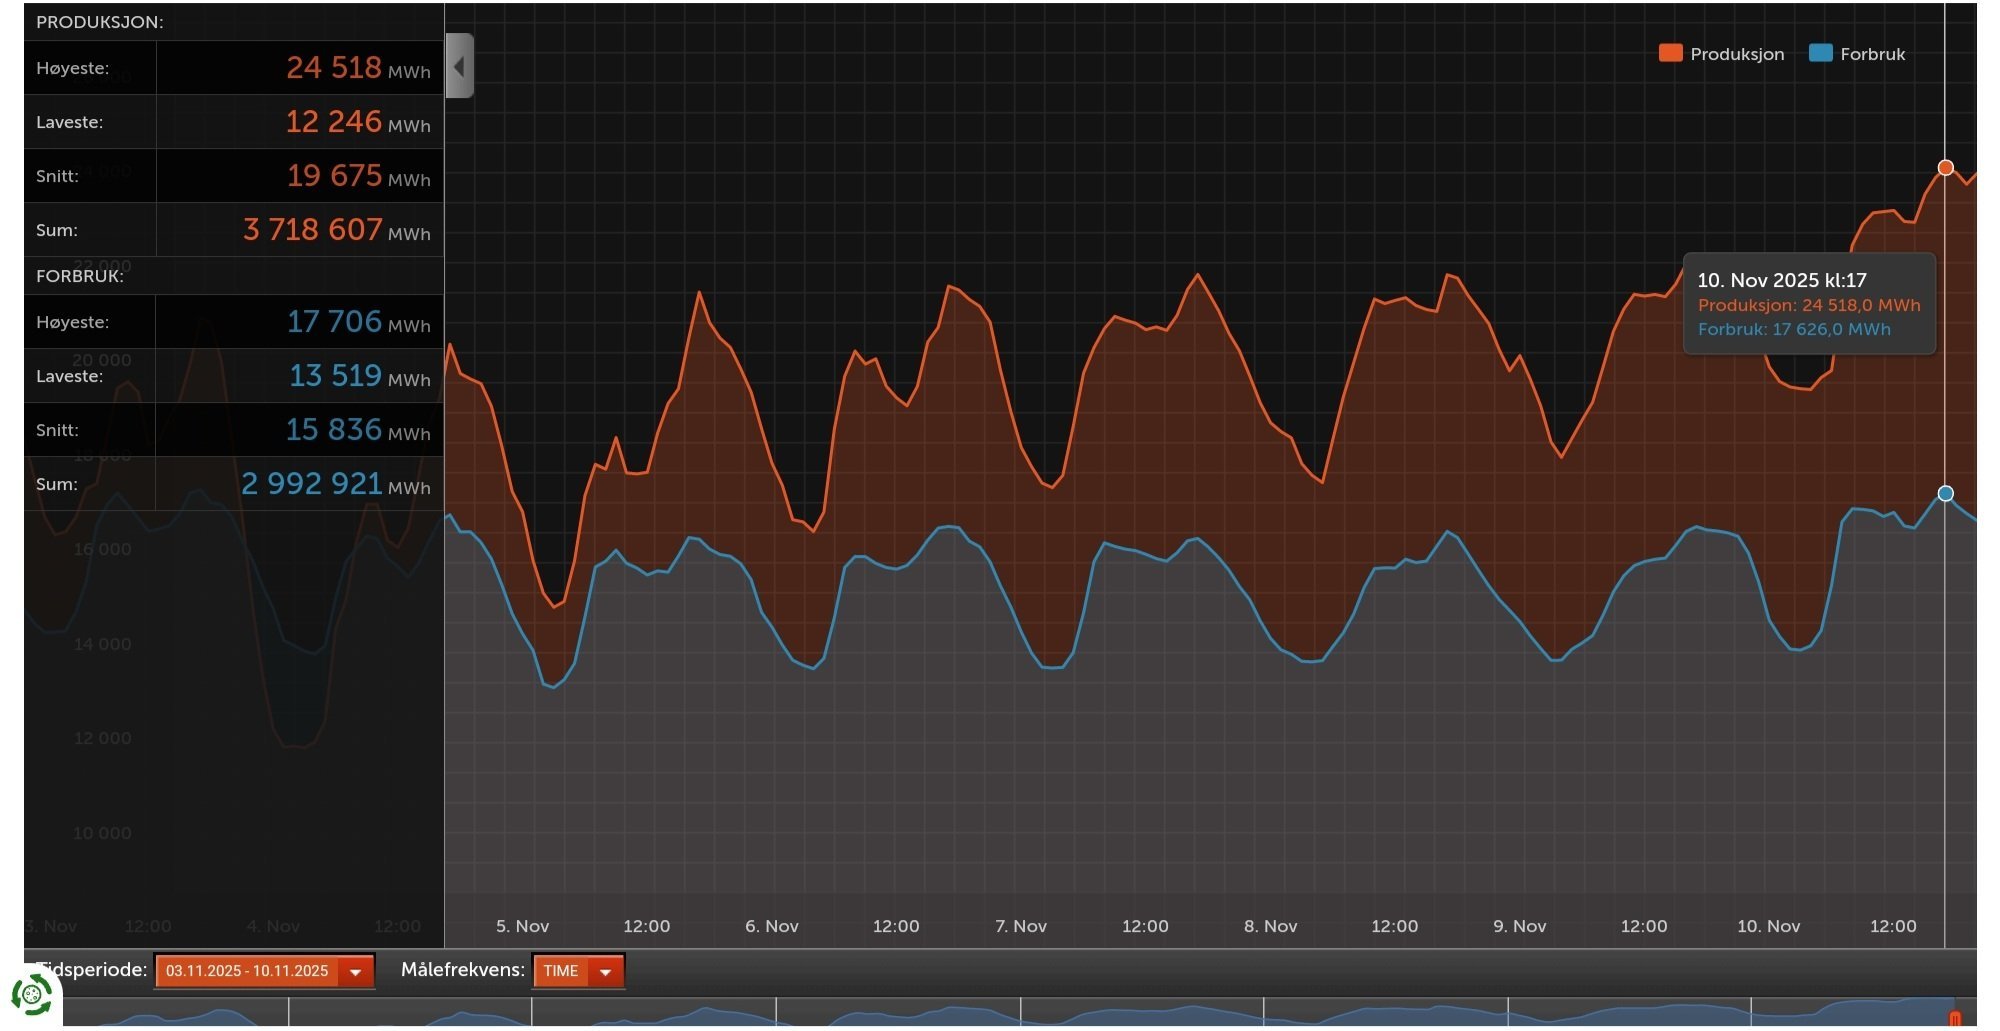Open the Målefrekvens TIME dropdown

point(578,971)
